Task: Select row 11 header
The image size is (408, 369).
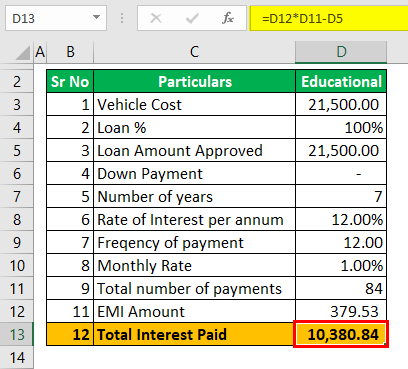Action: coord(17,288)
